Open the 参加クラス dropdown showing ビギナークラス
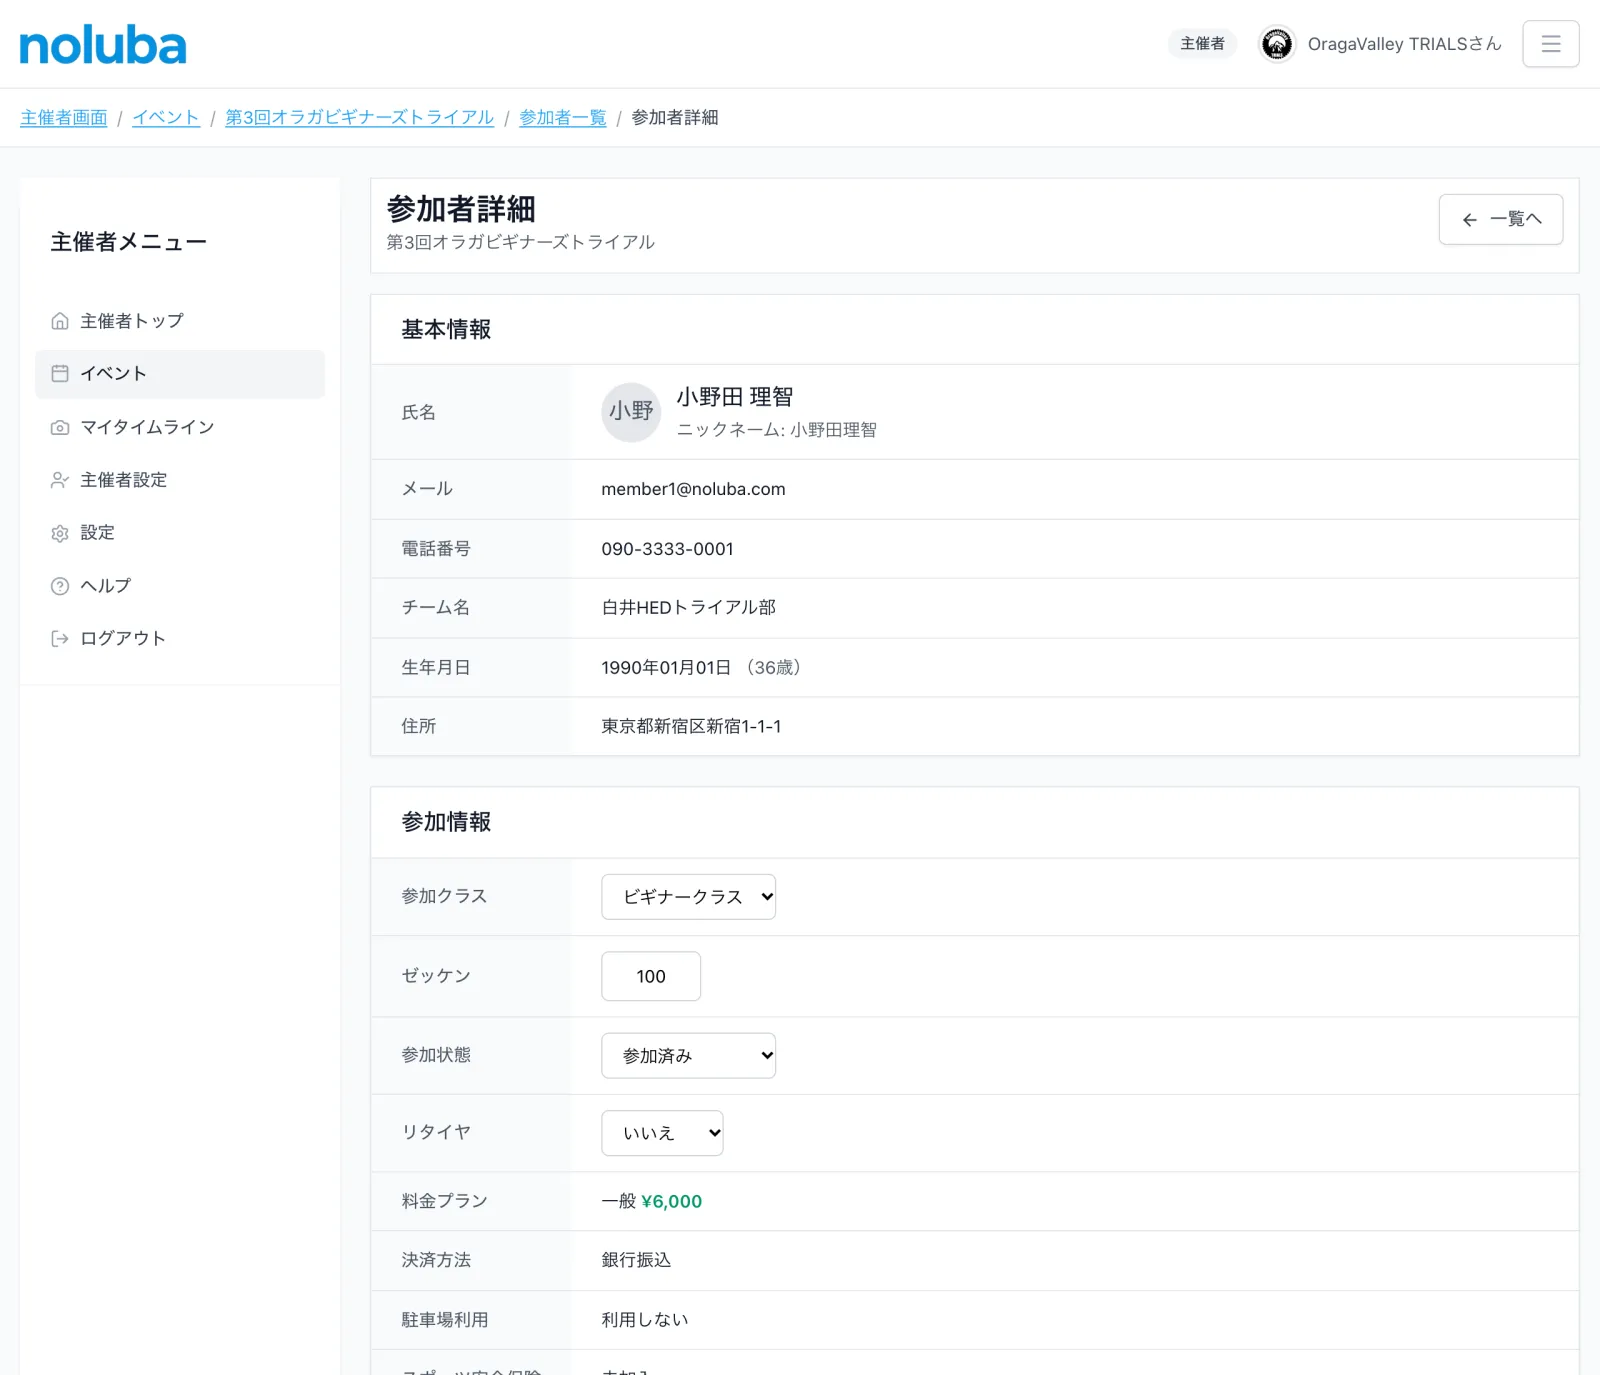 [688, 897]
